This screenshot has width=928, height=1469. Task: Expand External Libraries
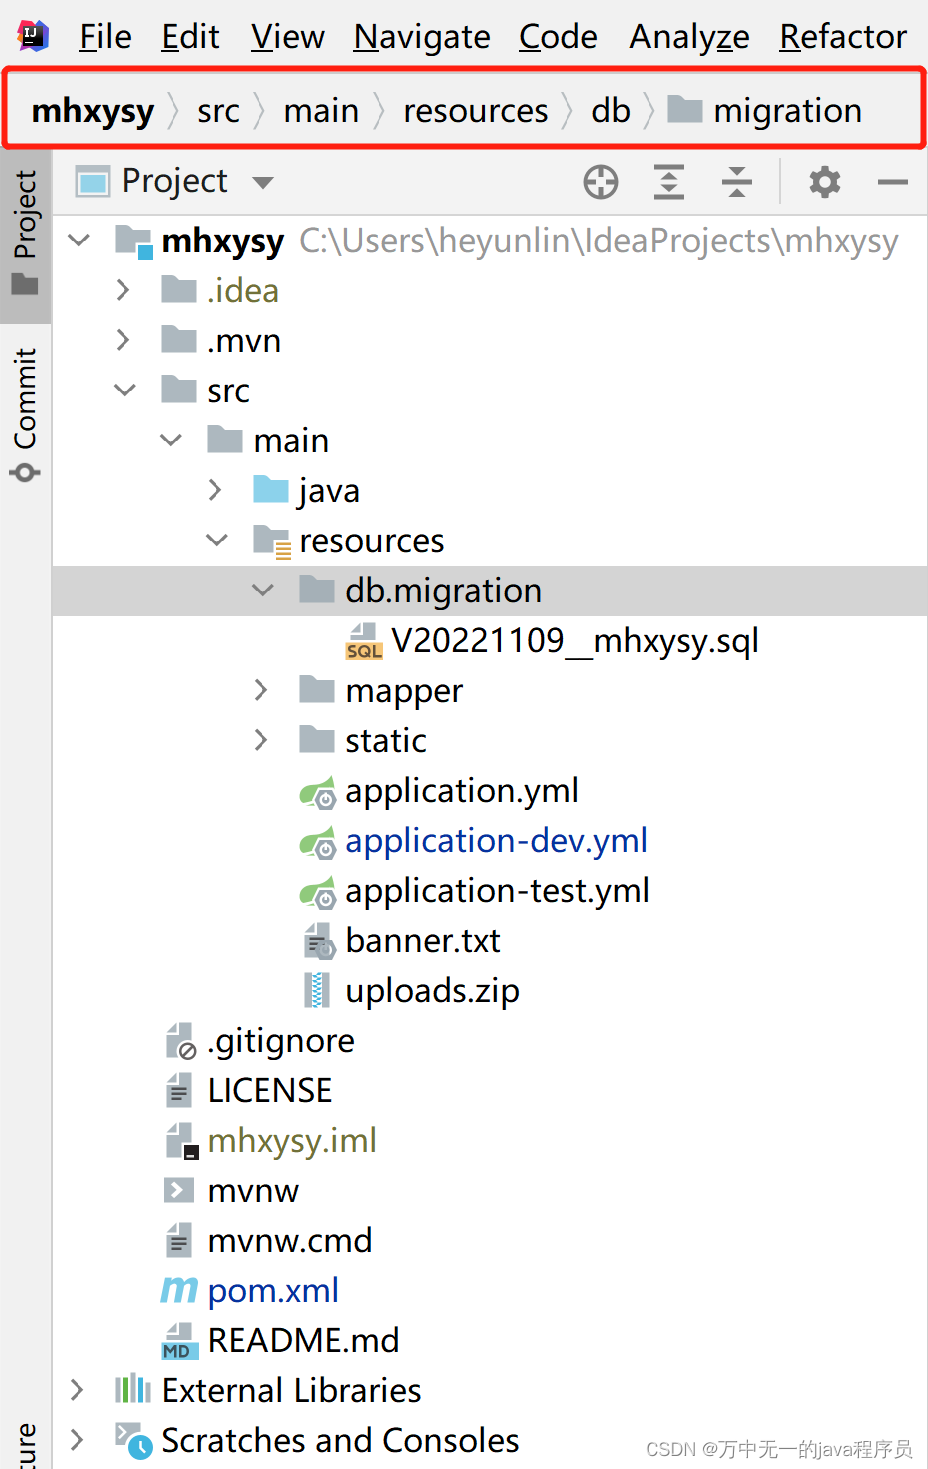[78, 1390]
